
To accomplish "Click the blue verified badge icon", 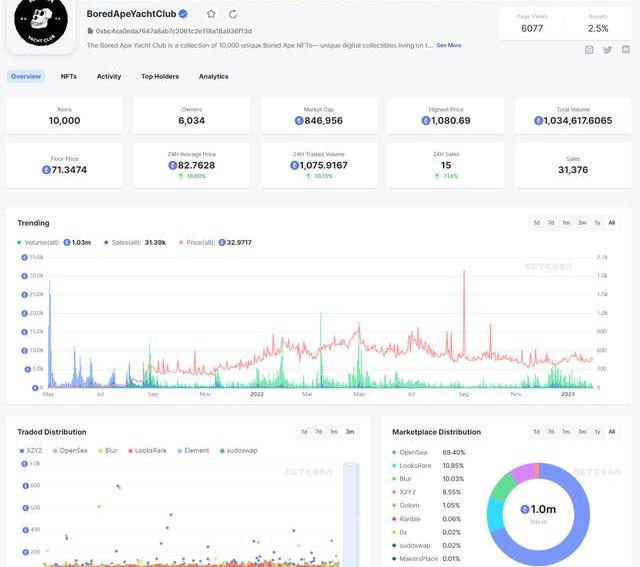I will point(183,14).
